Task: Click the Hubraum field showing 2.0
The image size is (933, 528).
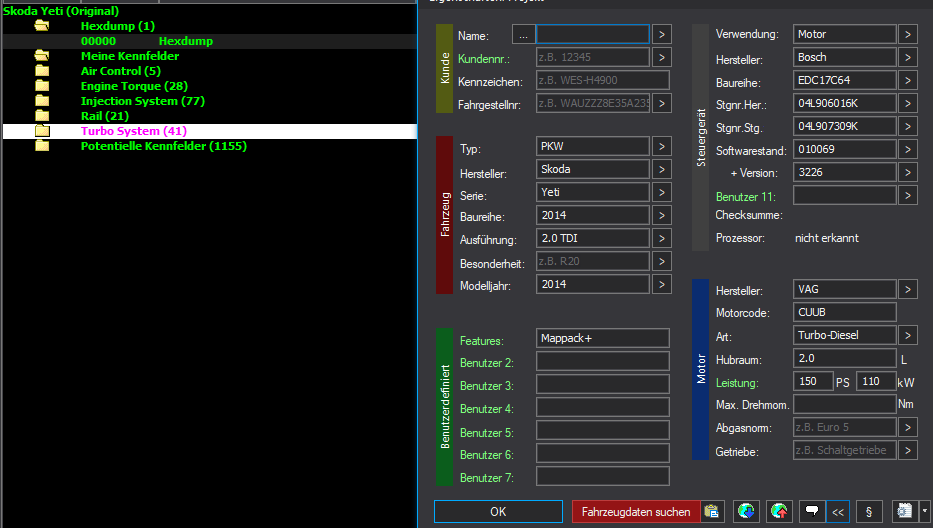Action: click(x=844, y=358)
